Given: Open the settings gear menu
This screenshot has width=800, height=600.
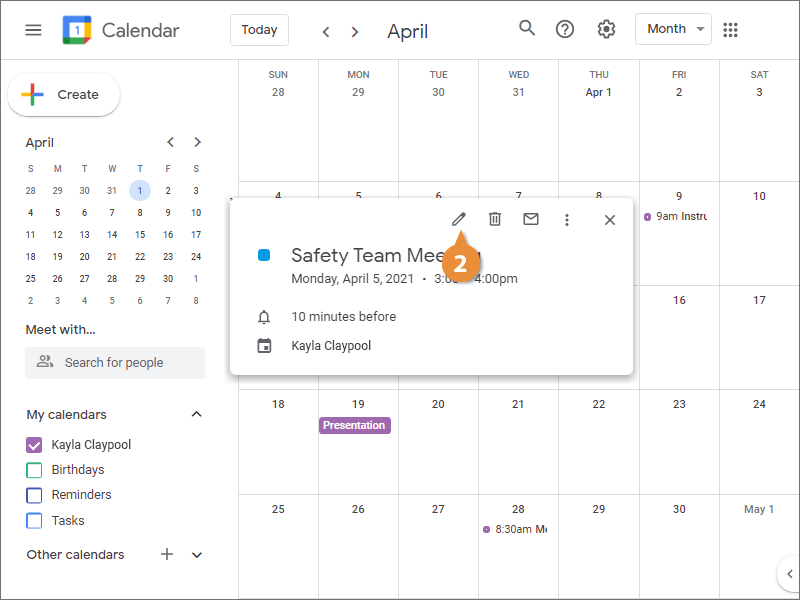Looking at the screenshot, I should pyautogui.click(x=606, y=29).
